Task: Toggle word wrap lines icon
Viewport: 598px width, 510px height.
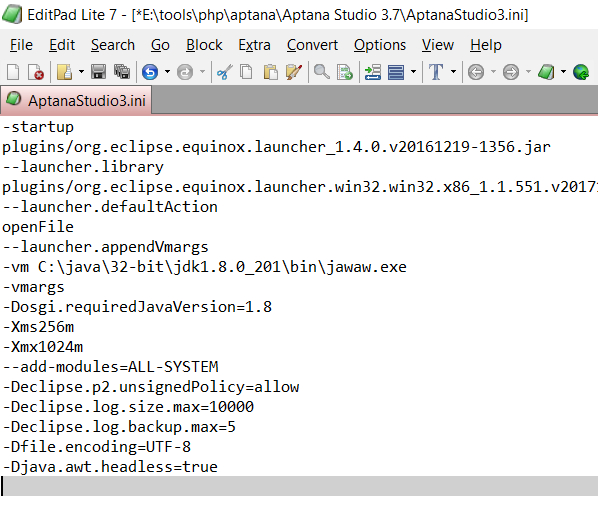Action: click(396, 72)
